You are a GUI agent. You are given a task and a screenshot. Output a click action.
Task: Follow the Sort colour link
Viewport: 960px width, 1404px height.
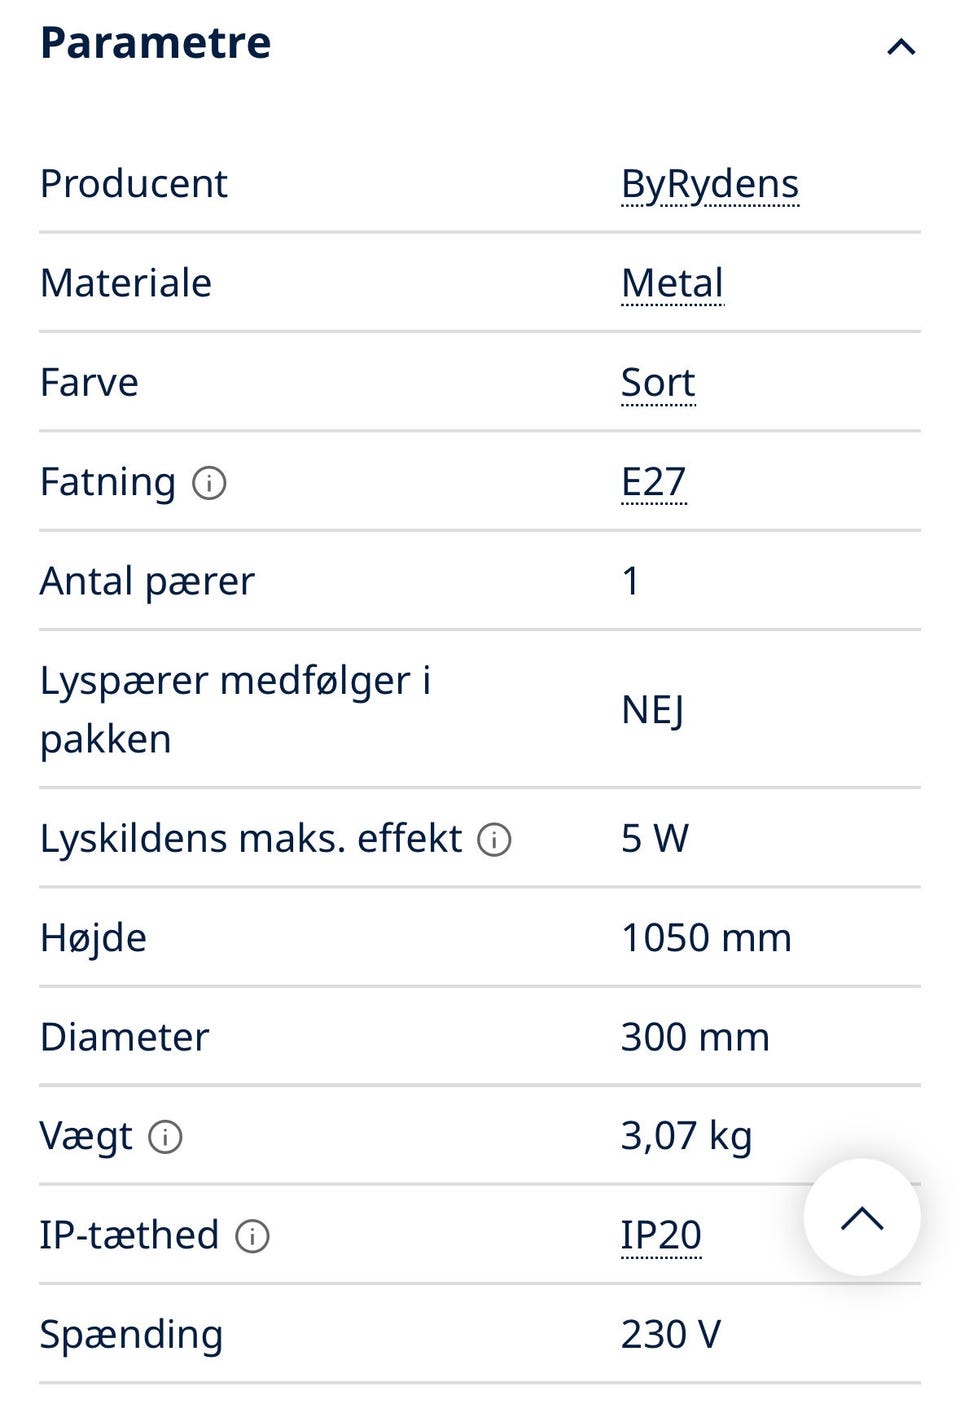click(657, 382)
